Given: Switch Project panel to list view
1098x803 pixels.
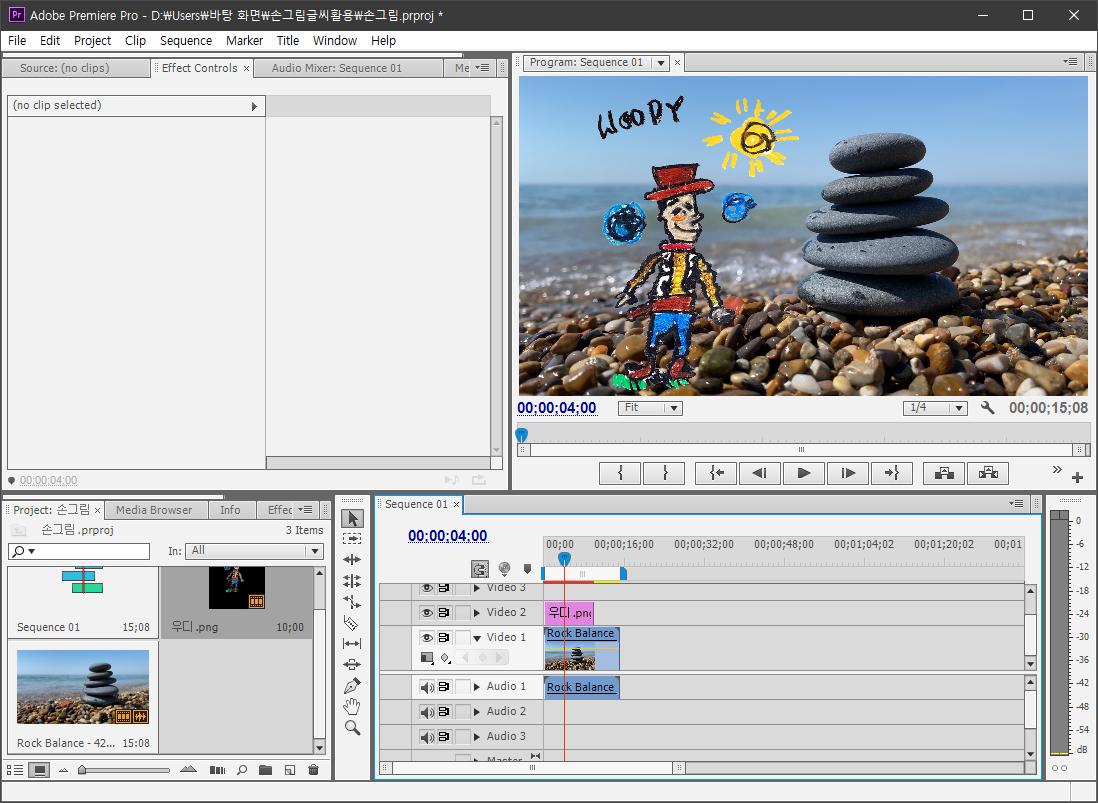Looking at the screenshot, I should pyautogui.click(x=15, y=770).
